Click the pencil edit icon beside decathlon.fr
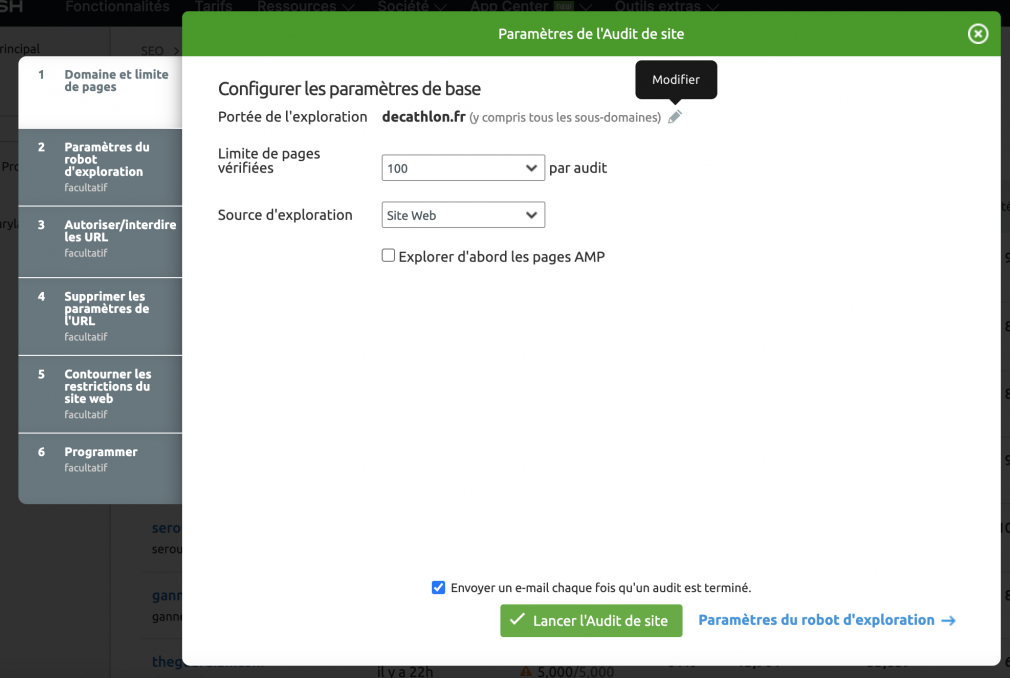Screen dimensions: 1010x678 coord(674,117)
